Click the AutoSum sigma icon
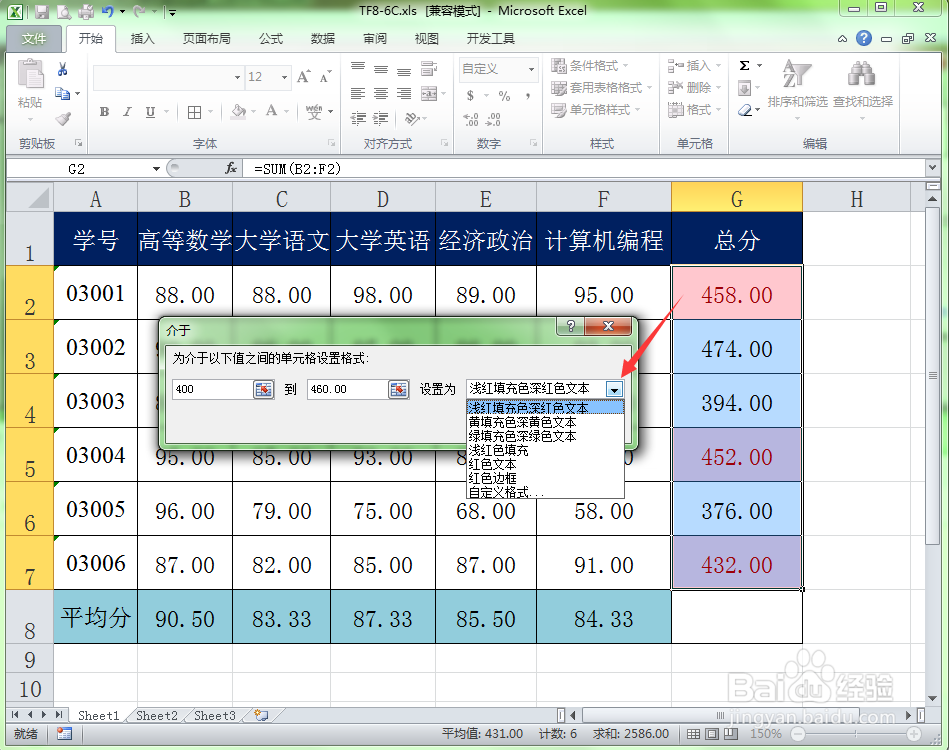 pos(744,66)
